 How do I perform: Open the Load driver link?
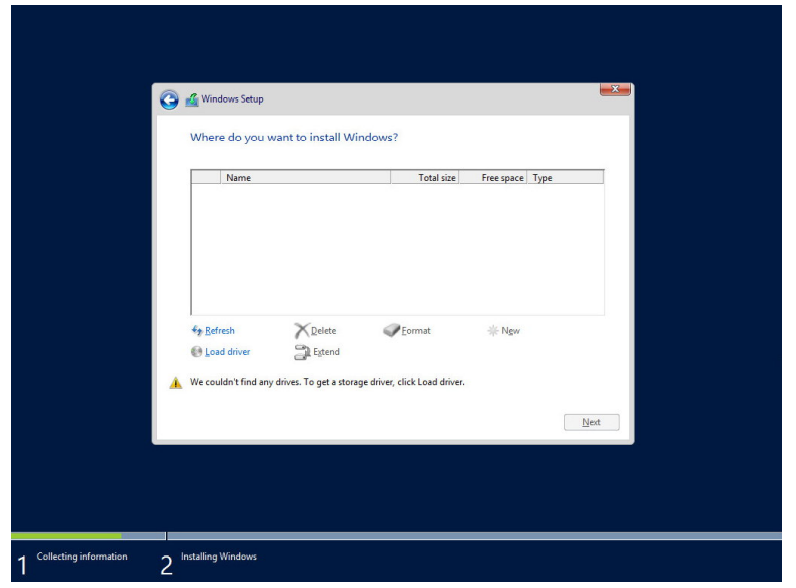click(227, 352)
